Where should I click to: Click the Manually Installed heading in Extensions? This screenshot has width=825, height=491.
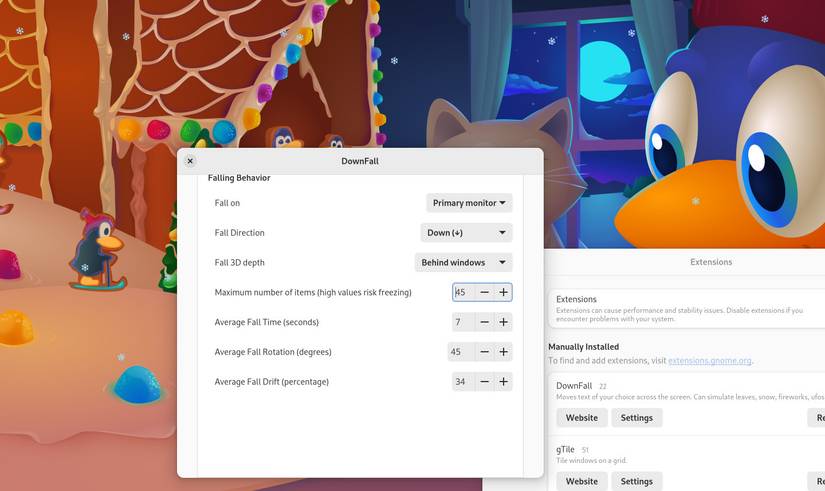pyautogui.click(x=583, y=347)
